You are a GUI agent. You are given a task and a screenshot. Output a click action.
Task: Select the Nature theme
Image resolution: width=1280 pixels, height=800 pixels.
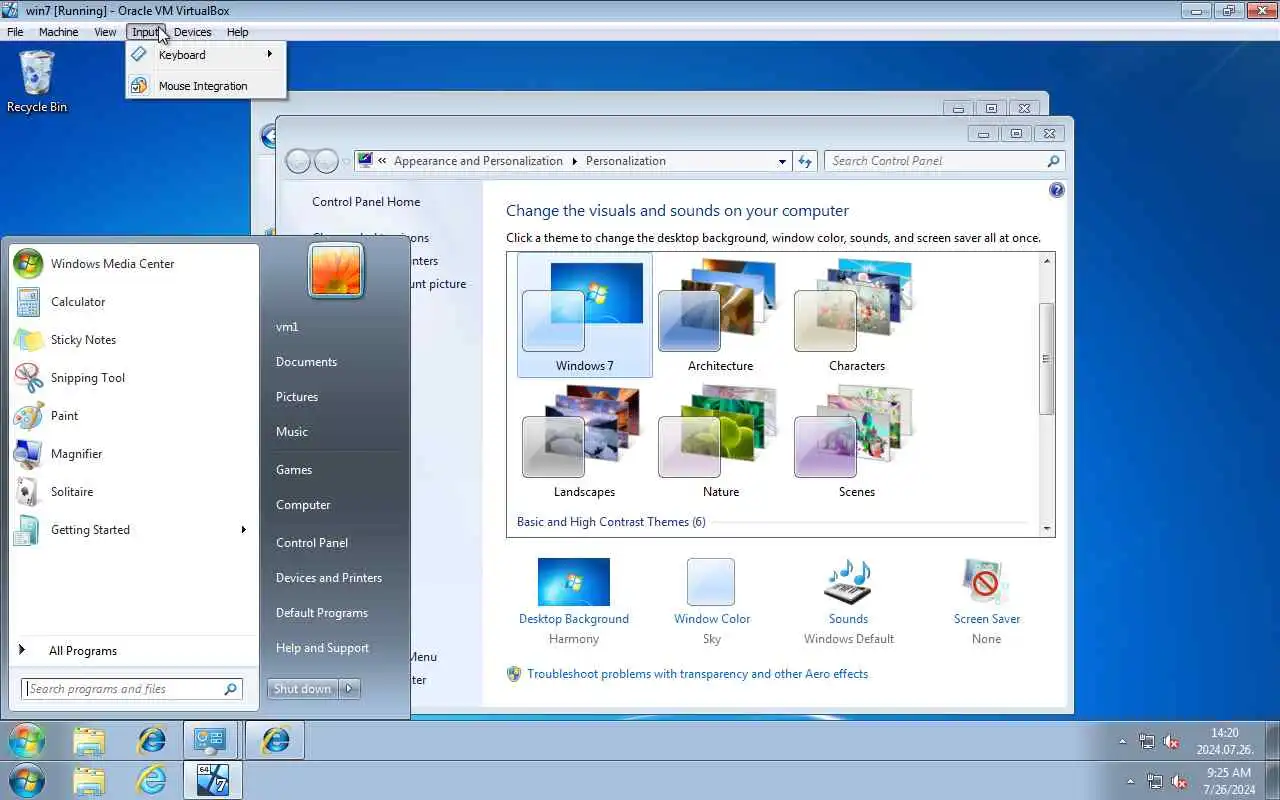(x=720, y=441)
